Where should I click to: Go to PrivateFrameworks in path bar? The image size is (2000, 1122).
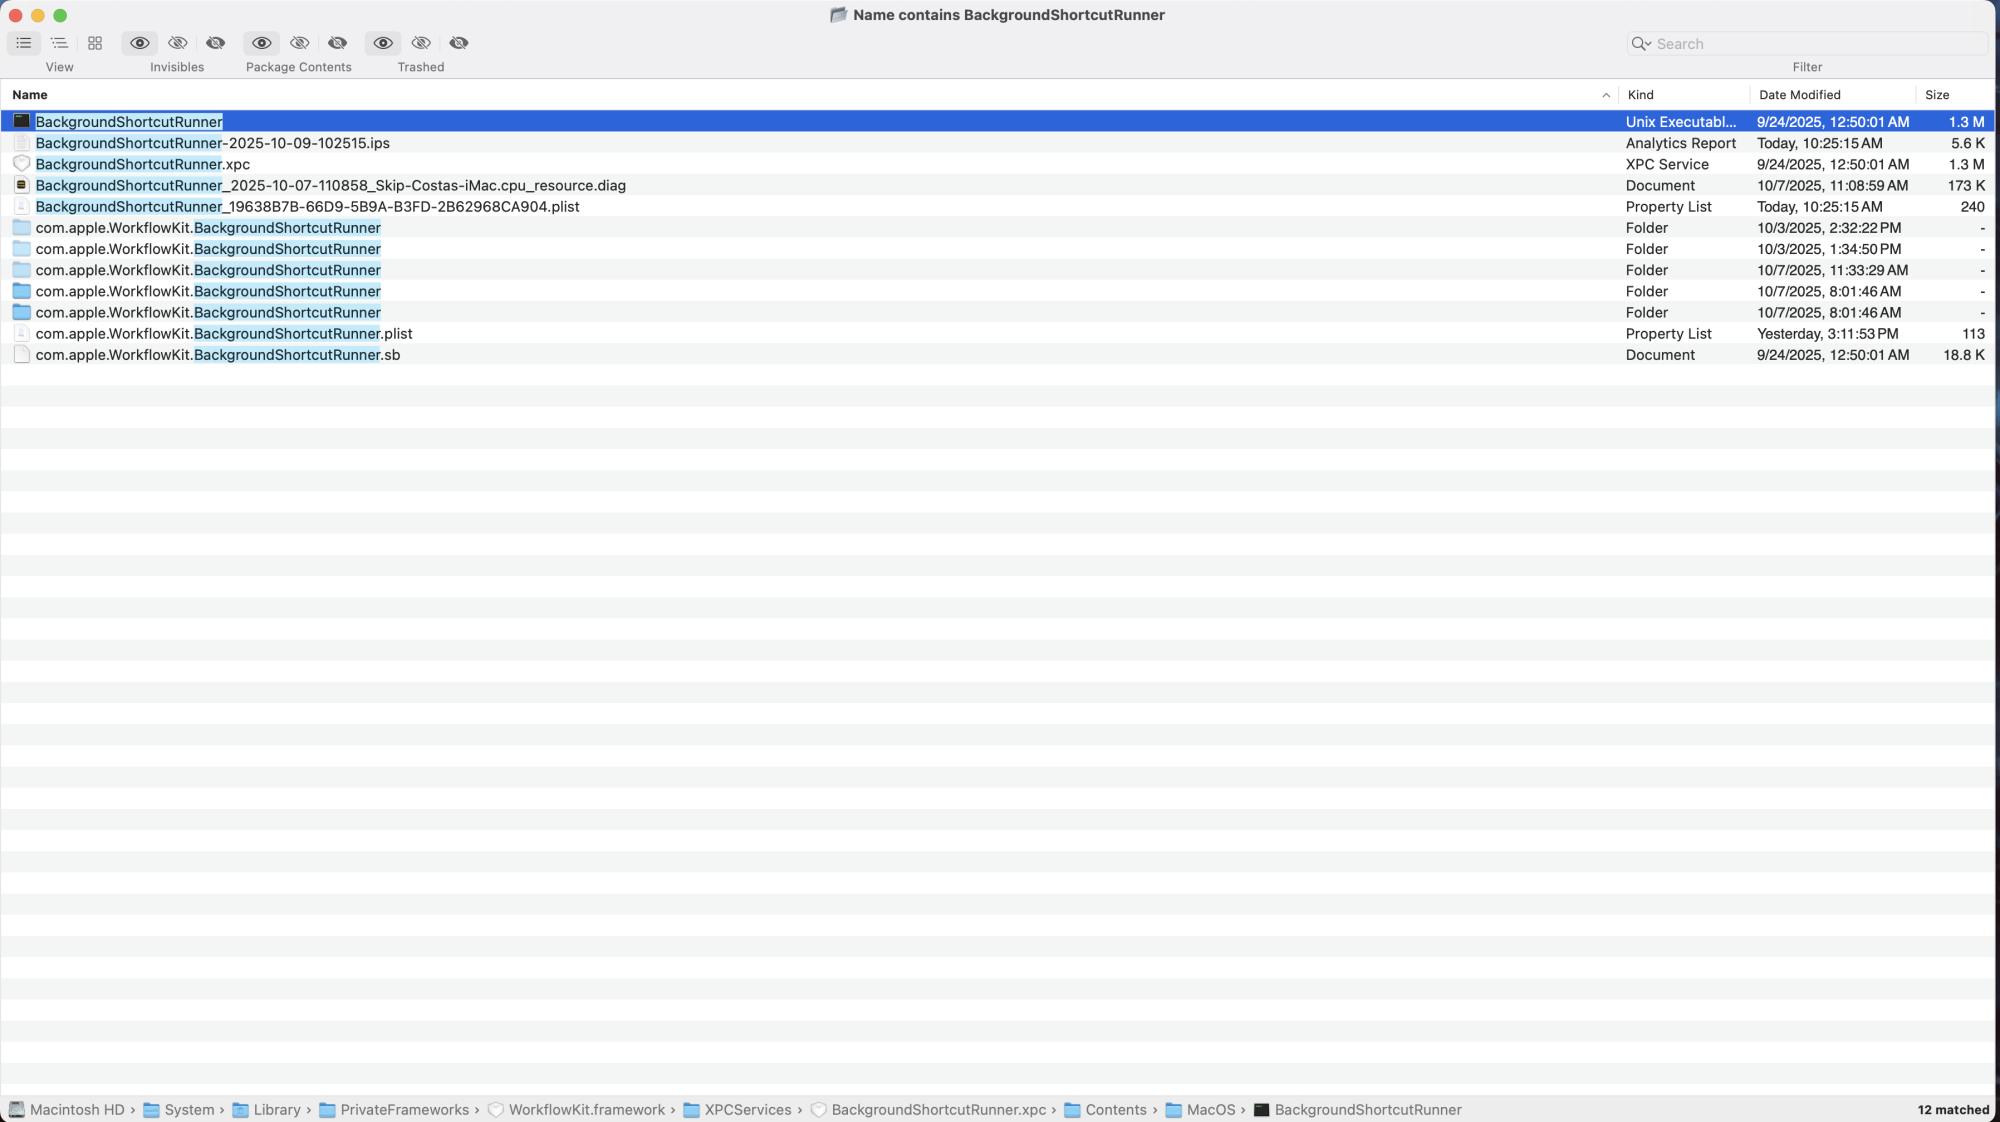pyautogui.click(x=404, y=1110)
